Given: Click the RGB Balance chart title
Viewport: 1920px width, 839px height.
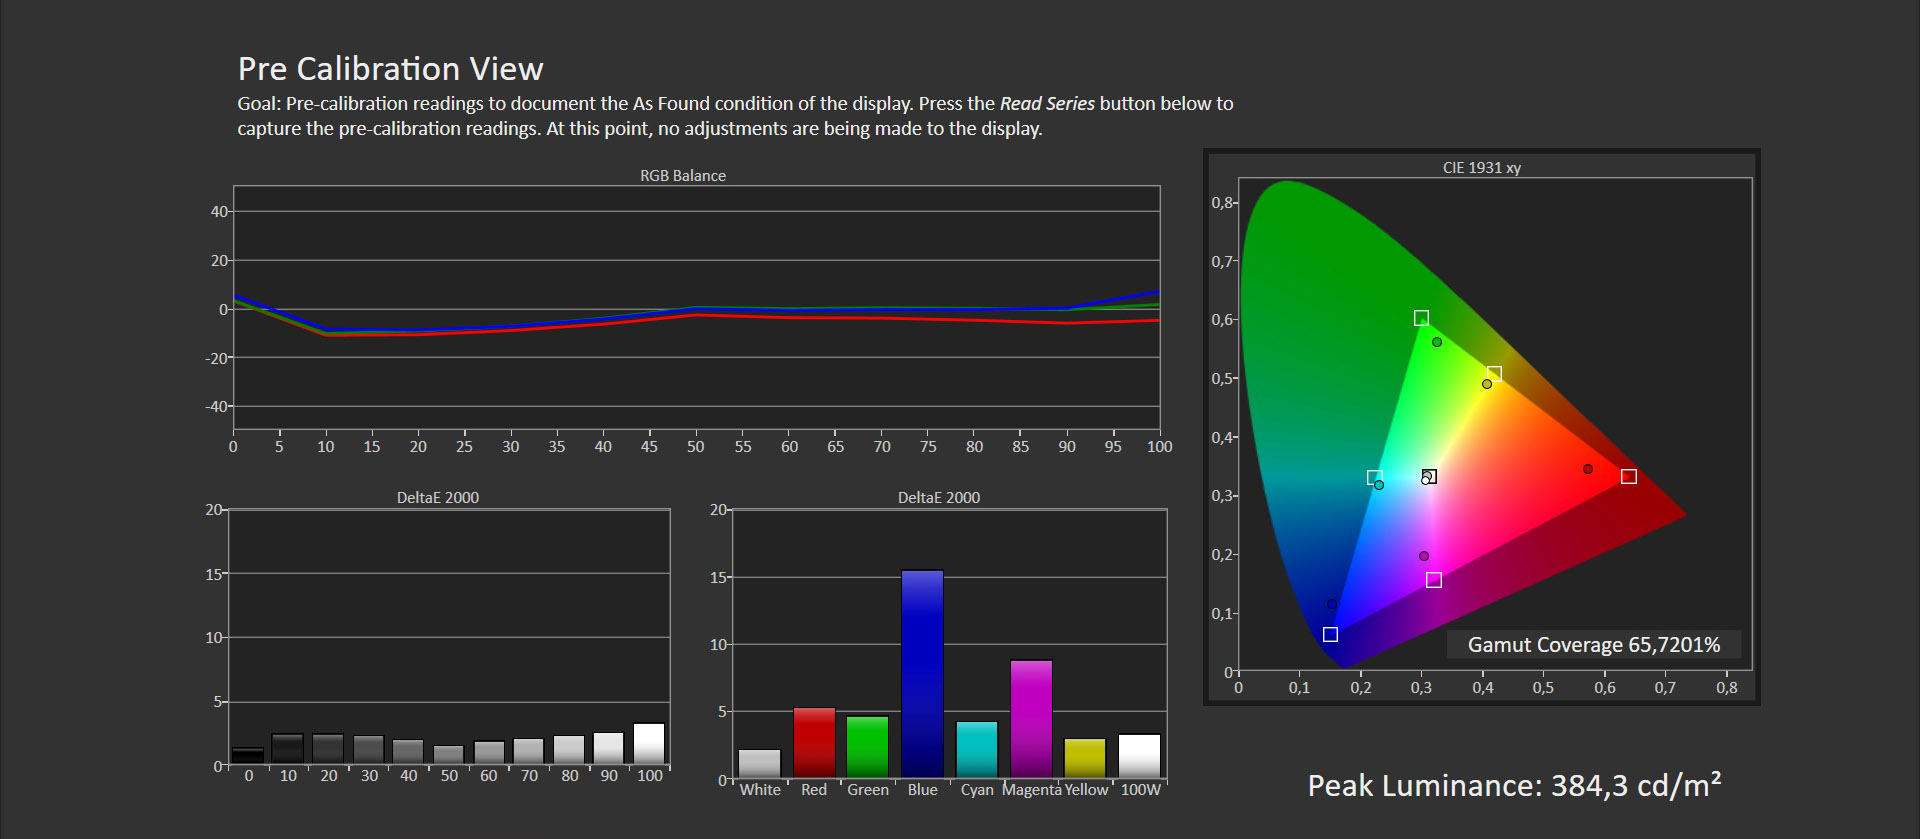Looking at the screenshot, I should coord(683,176).
